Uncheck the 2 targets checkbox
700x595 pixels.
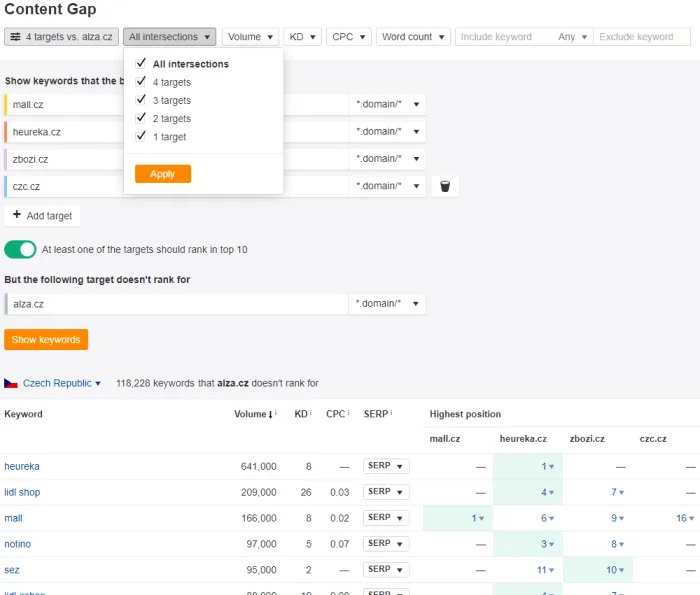pyautogui.click(x=141, y=118)
